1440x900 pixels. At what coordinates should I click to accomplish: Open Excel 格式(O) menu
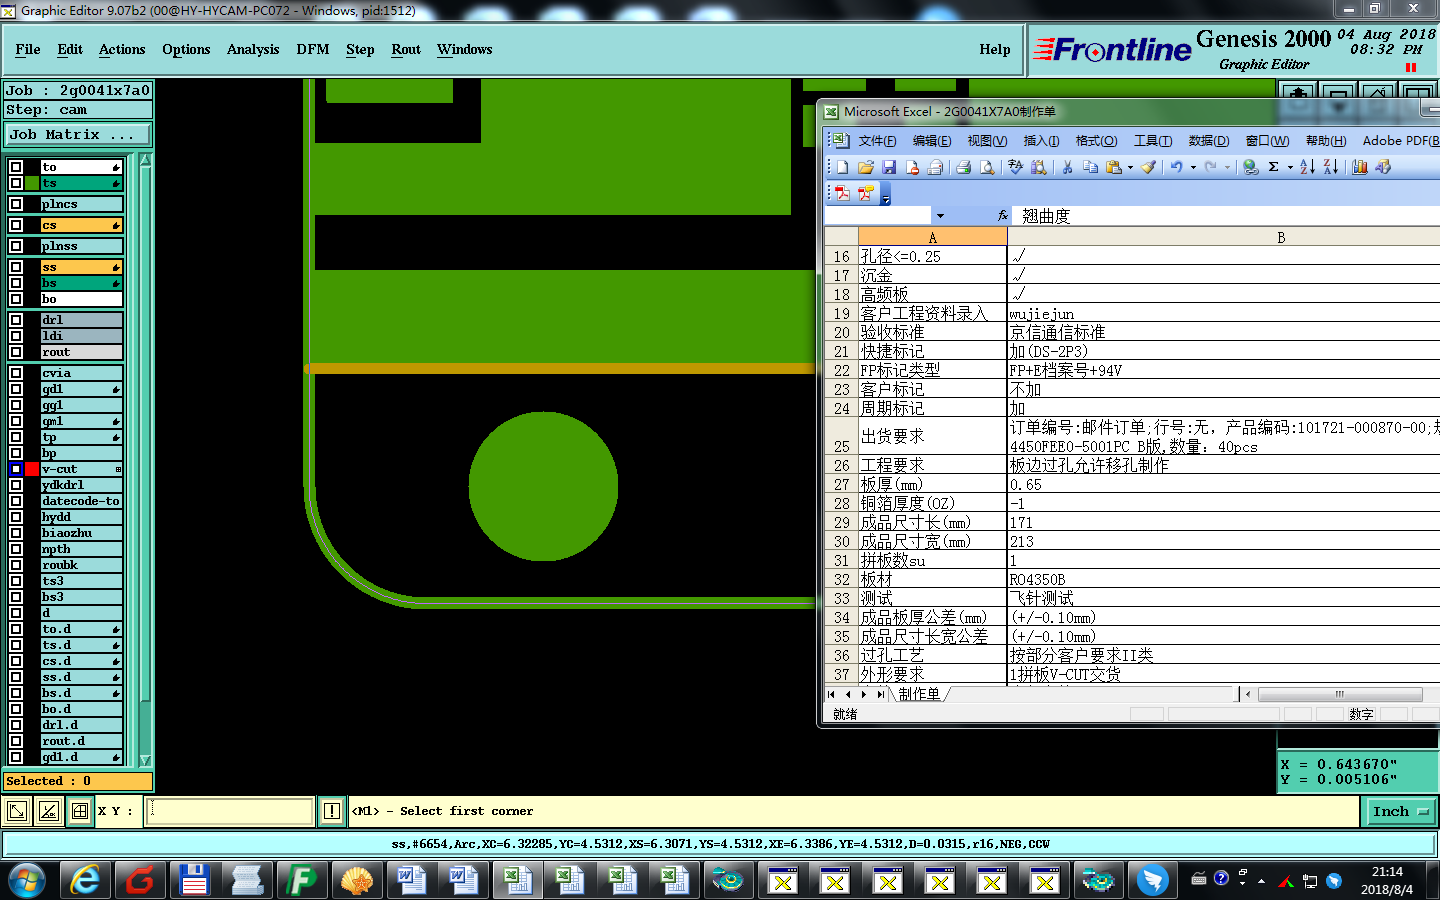[x=1096, y=141]
